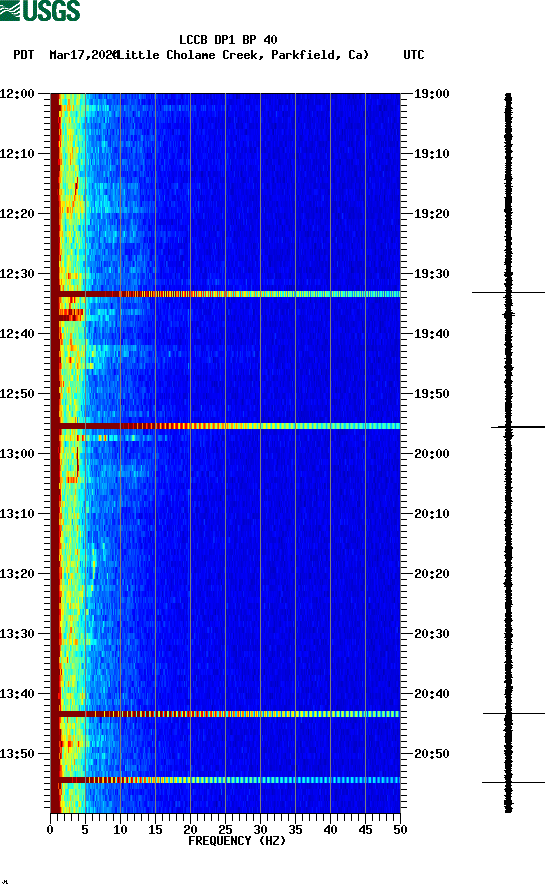Click the date 'Mar17,2020' label
The height and width of the screenshot is (893, 552).
(83, 55)
